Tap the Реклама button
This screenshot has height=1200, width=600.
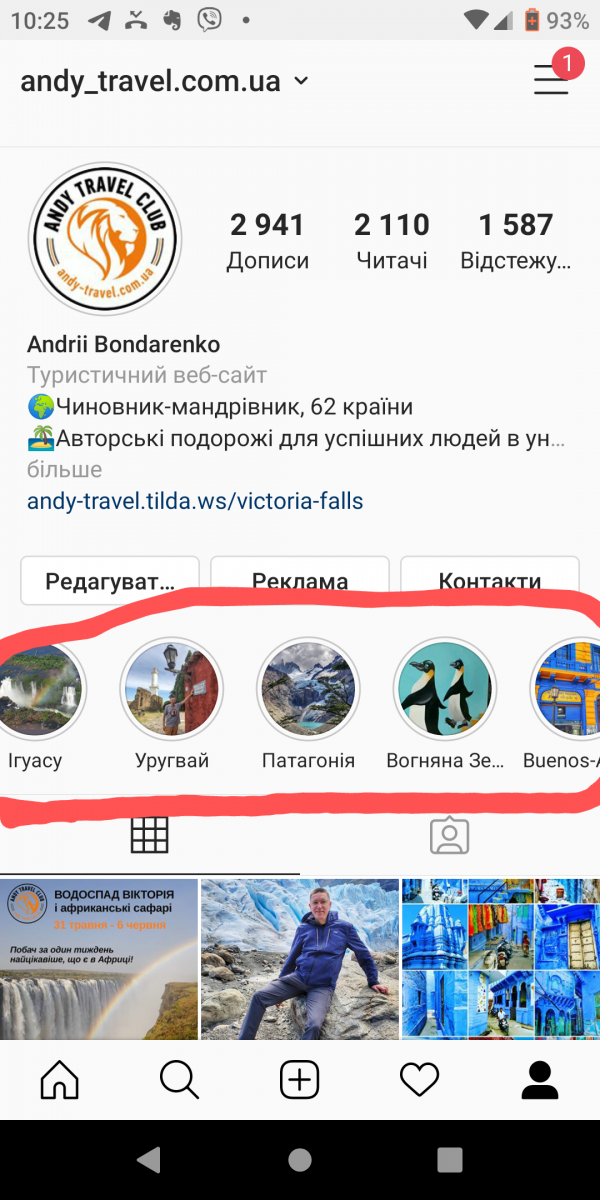pyautogui.click(x=300, y=581)
